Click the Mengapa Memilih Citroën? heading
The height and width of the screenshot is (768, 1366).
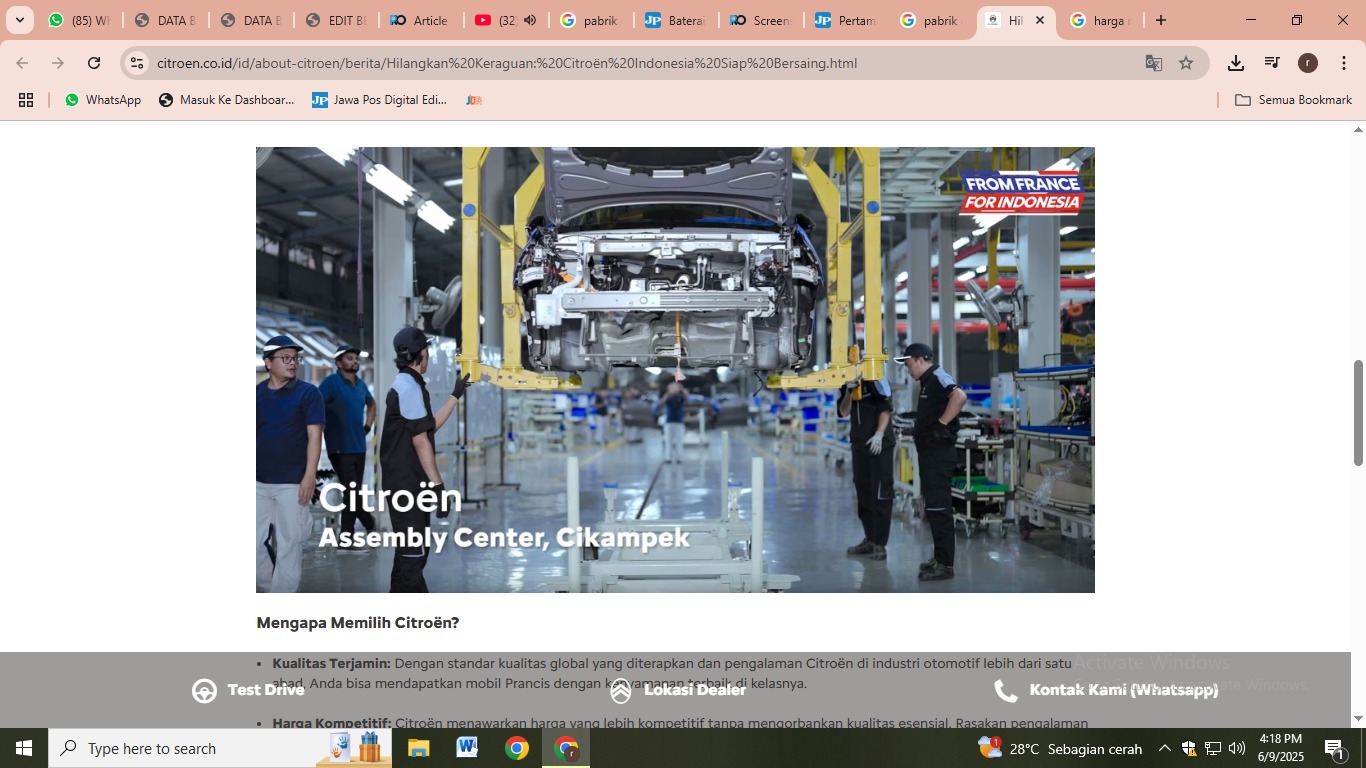click(358, 623)
